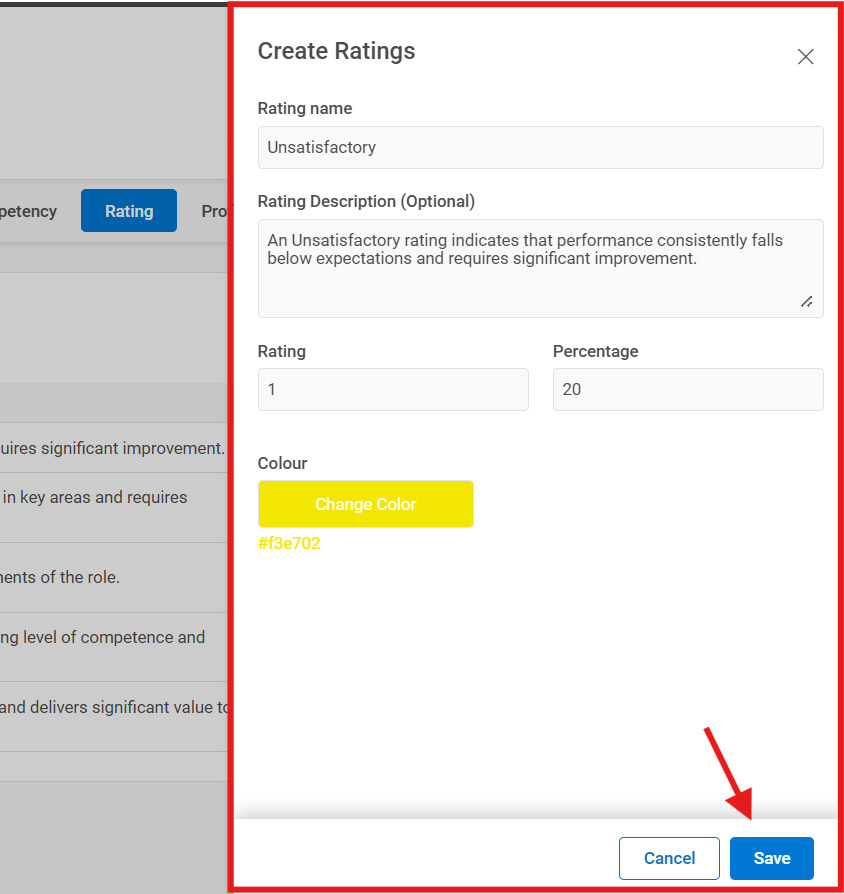This screenshot has height=894, width=844.
Task: Click the Percentage field showing 20
Action: pos(688,389)
